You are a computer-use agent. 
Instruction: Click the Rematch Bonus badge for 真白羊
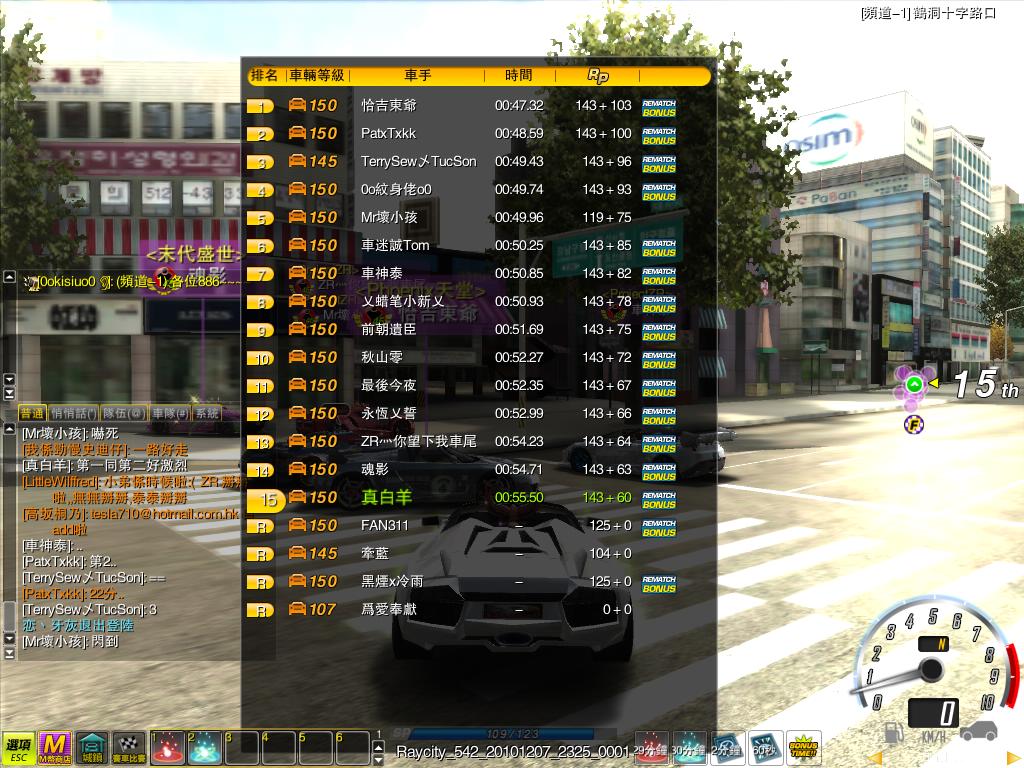659,500
